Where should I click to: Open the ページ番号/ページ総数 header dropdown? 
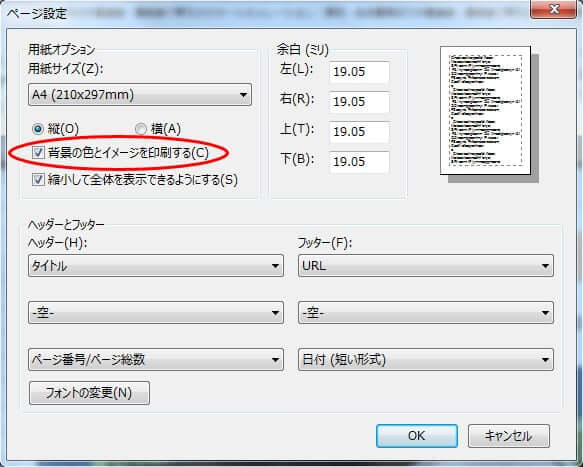point(156,360)
